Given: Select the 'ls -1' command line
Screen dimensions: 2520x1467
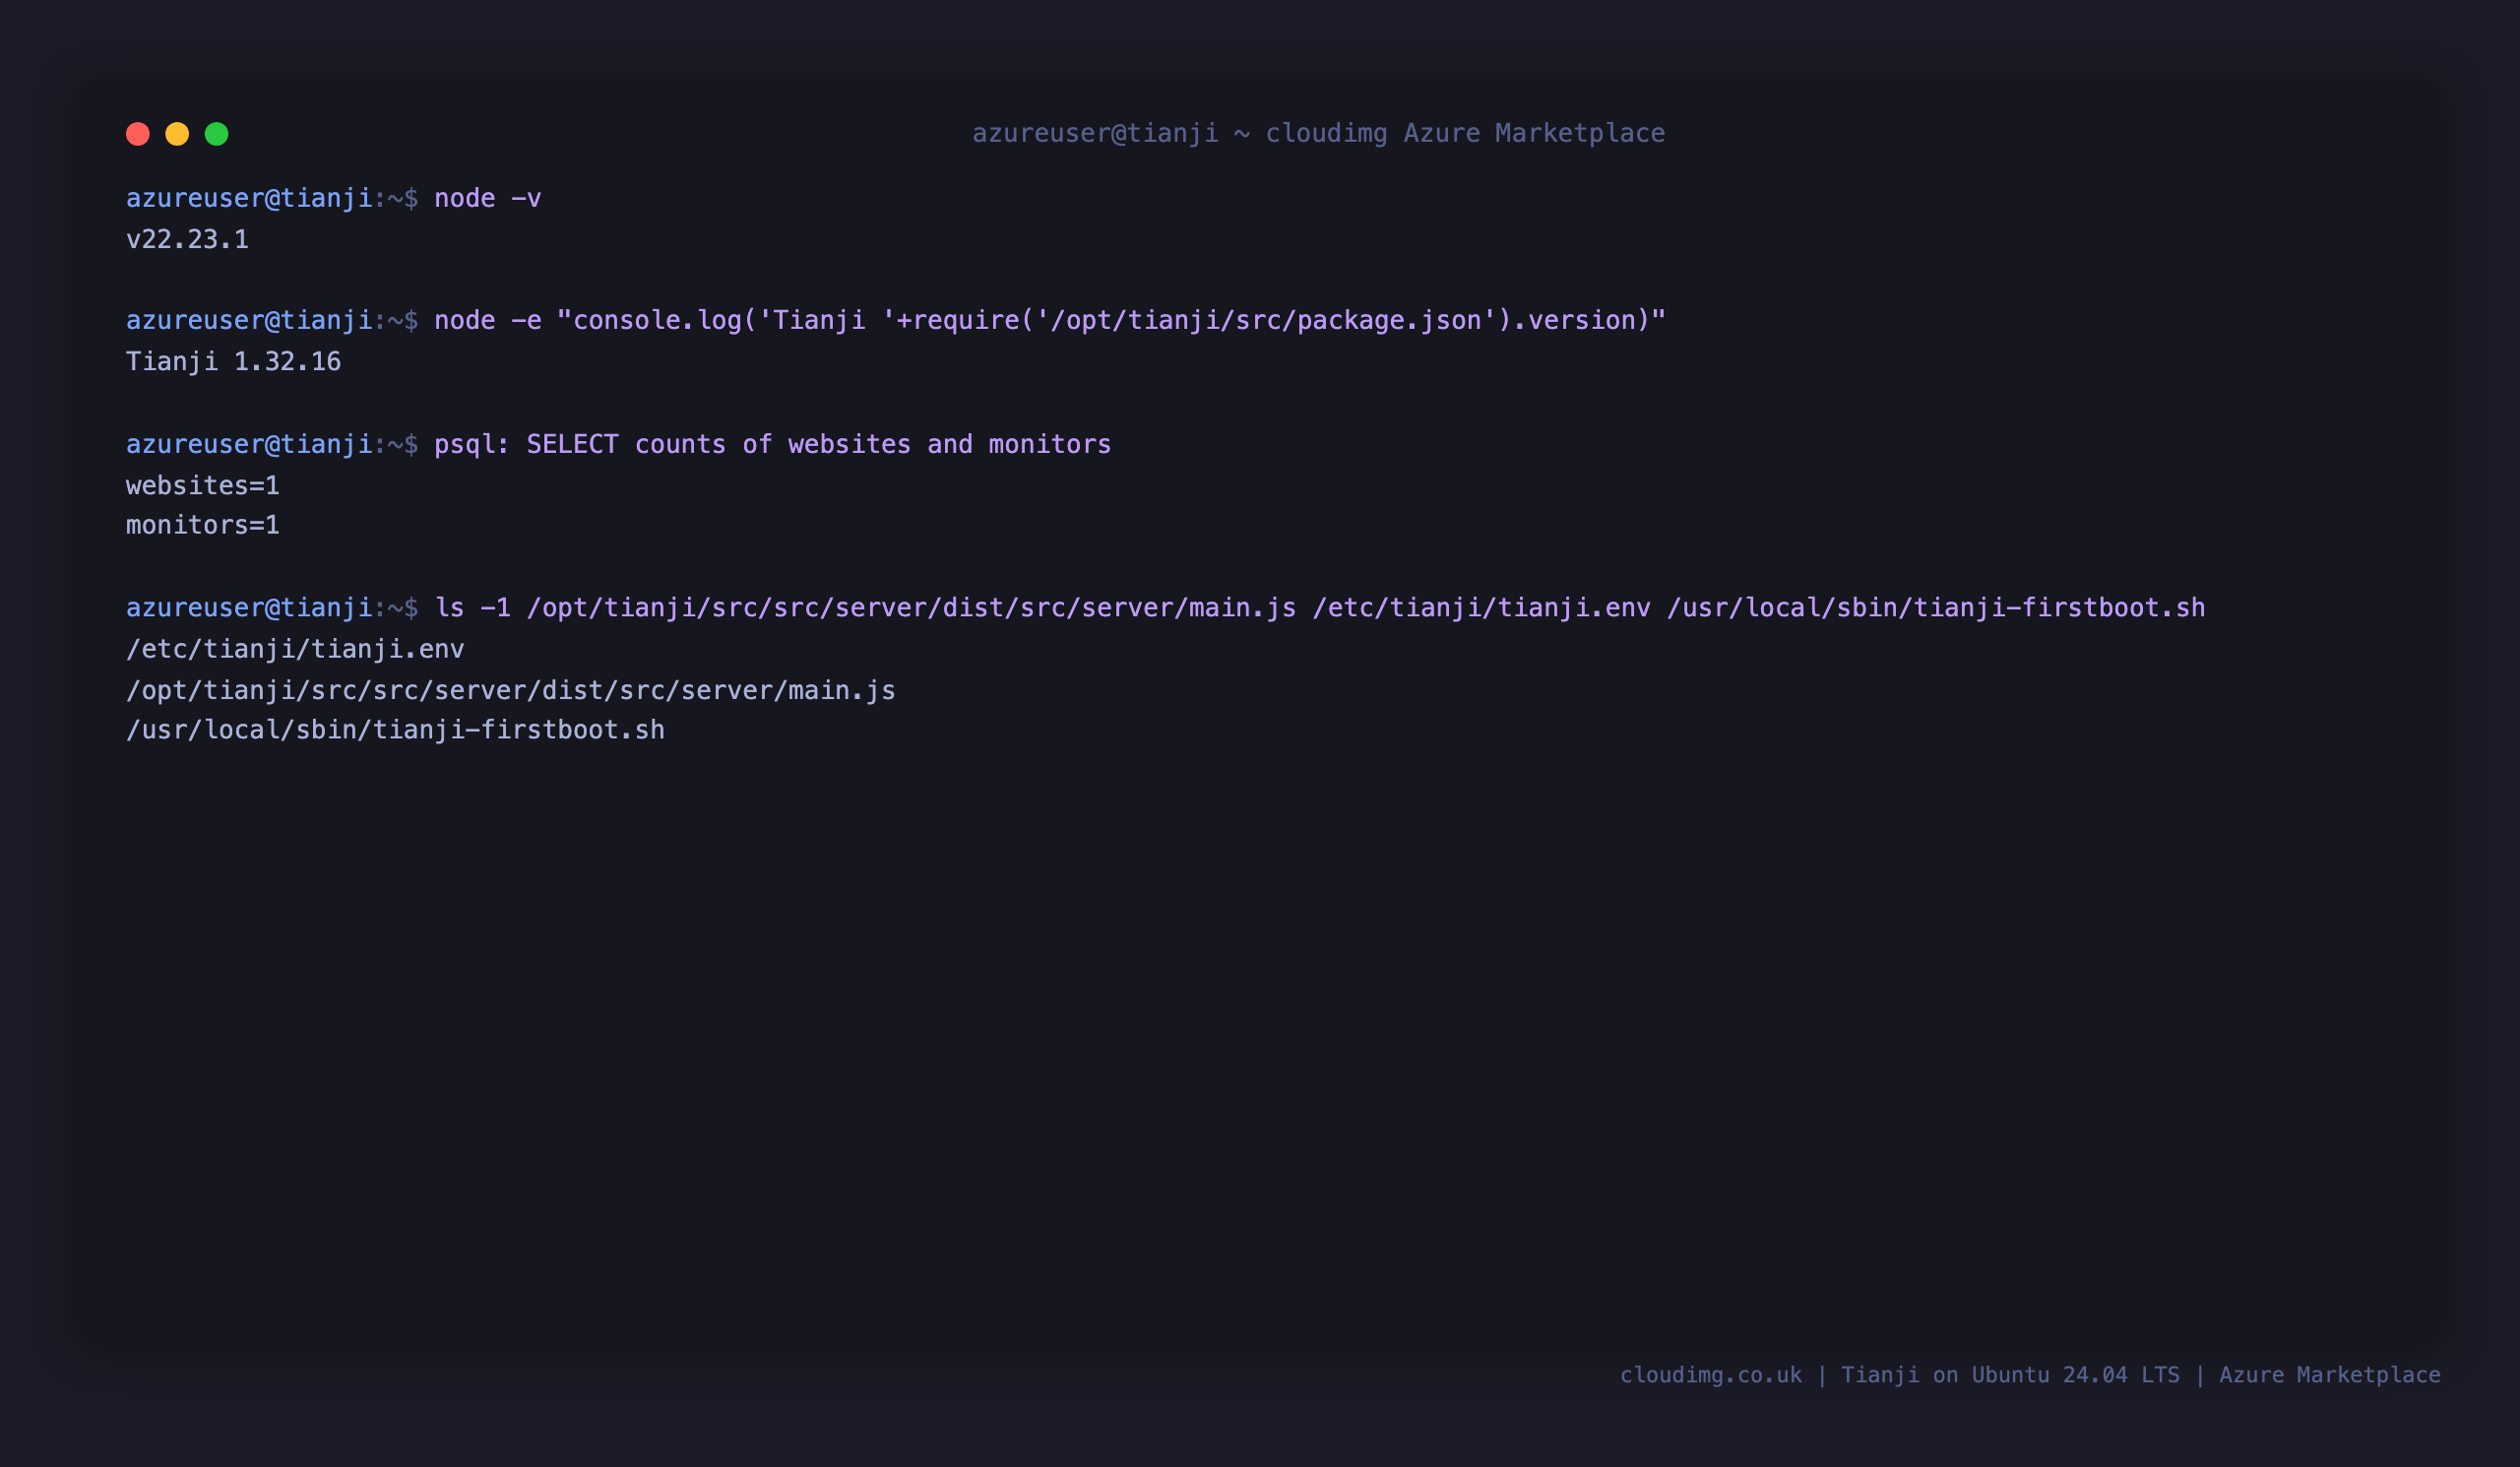Looking at the screenshot, I should click(x=1165, y=608).
